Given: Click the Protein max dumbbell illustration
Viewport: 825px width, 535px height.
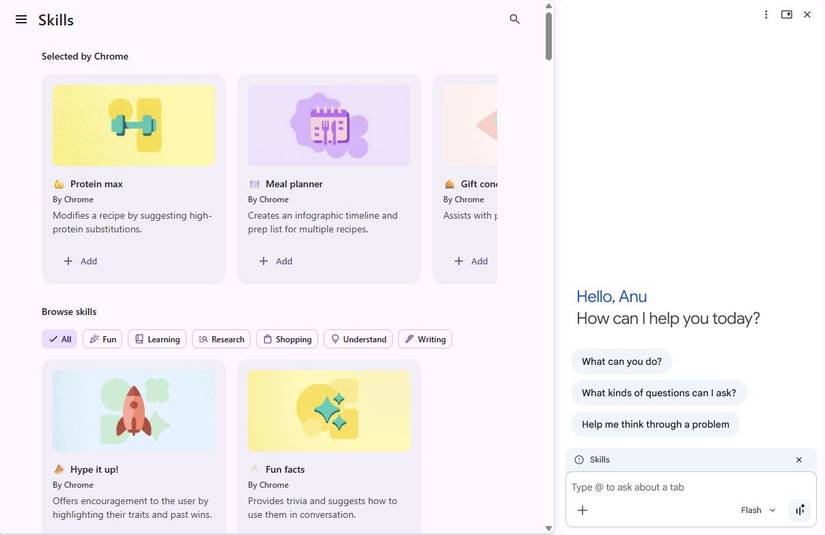Looking at the screenshot, I should tap(134, 125).
